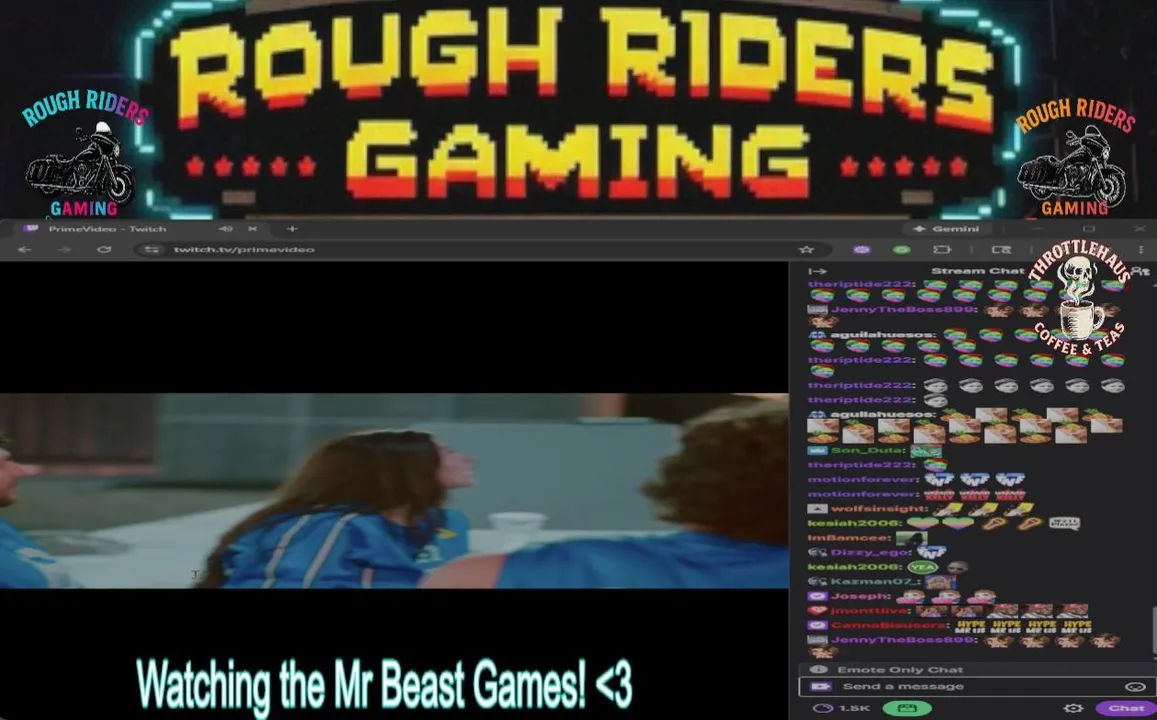Screen dimensions: 1157x720
Task: Open the channel points balance 1.5K
Action: (842, 708)
